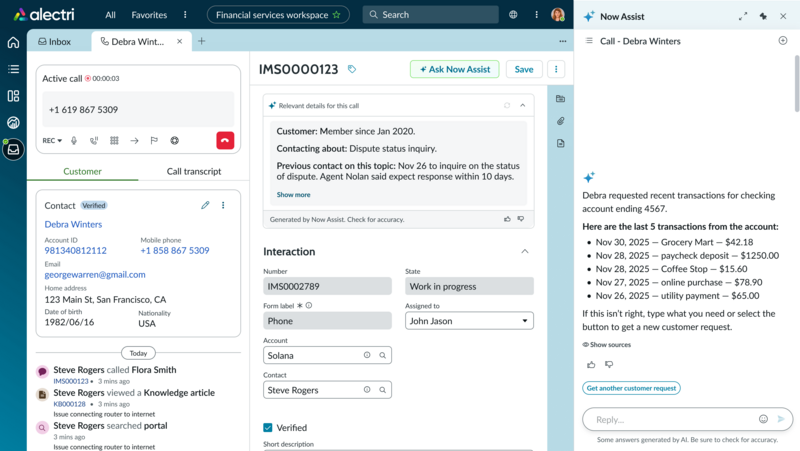Click Get another customer request

(x=631, y=388)
